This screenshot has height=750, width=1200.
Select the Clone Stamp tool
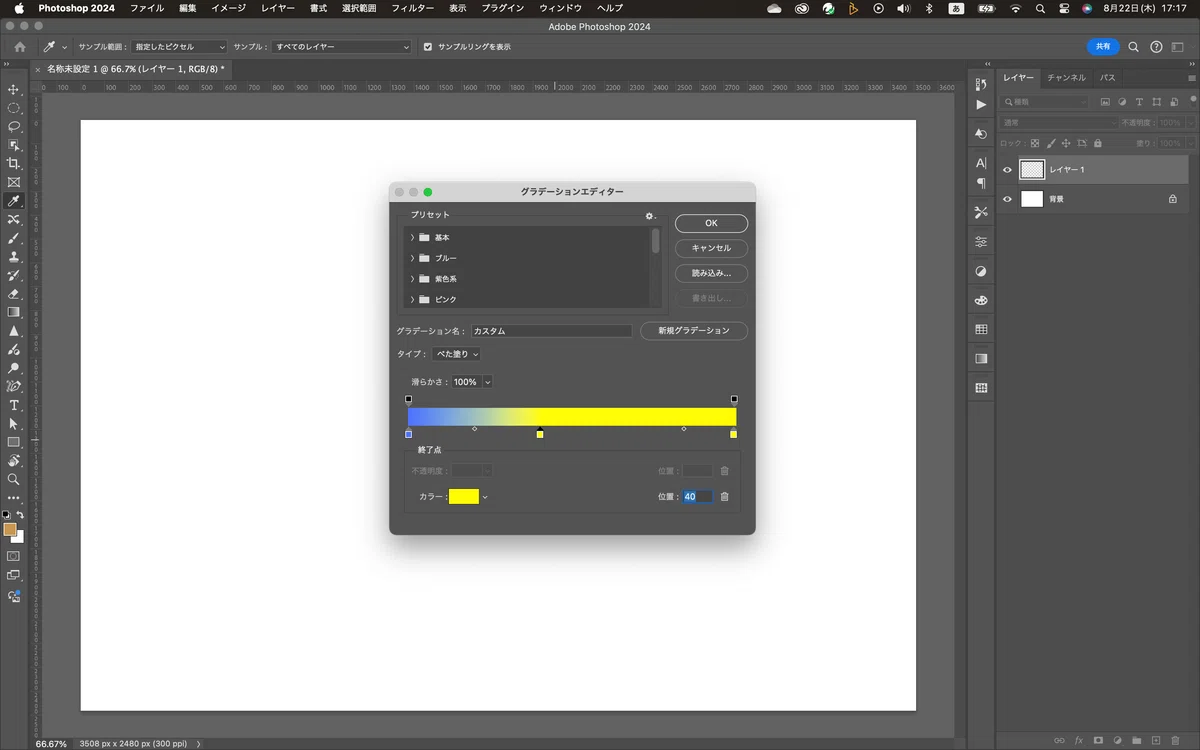pos(14,257)
